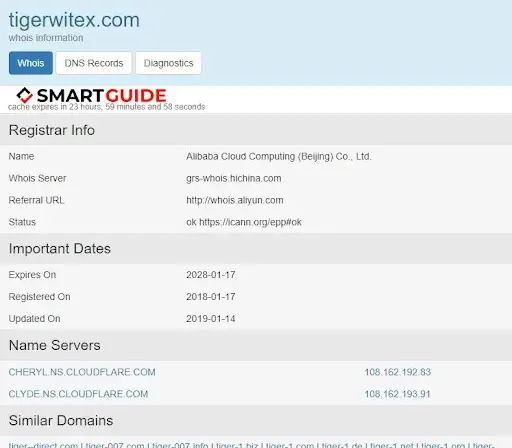Open the CLYDE.NS.CLOUDFLARE.COM name server link

click(x=78, y=394)
